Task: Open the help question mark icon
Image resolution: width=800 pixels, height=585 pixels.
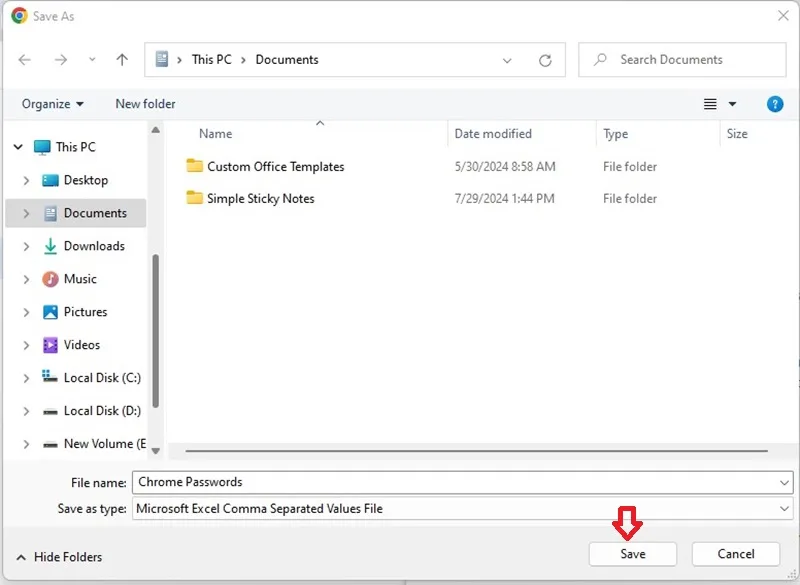Action: tap(774, 104)
